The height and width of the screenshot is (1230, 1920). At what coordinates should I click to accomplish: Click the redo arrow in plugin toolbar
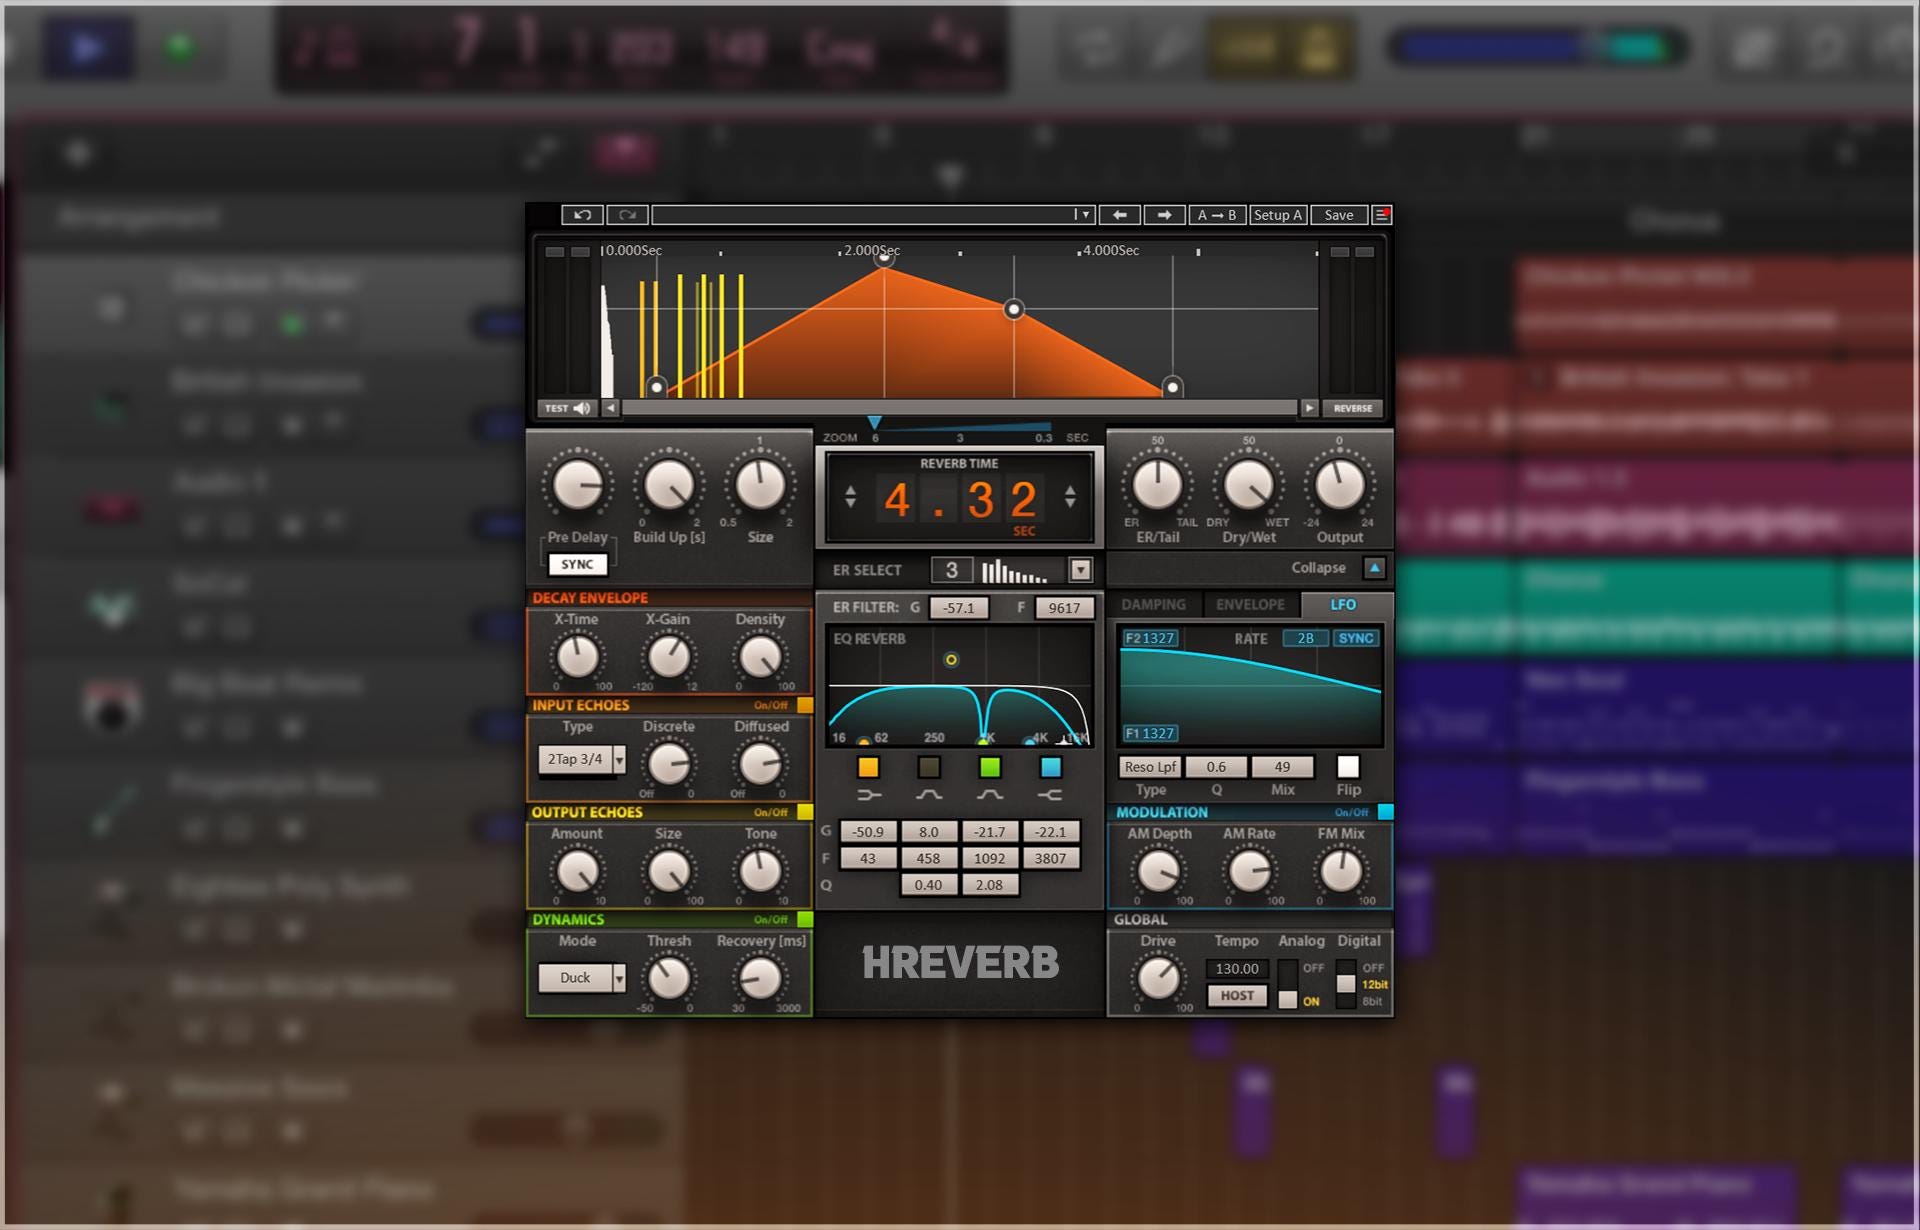(x=627, y=215)
